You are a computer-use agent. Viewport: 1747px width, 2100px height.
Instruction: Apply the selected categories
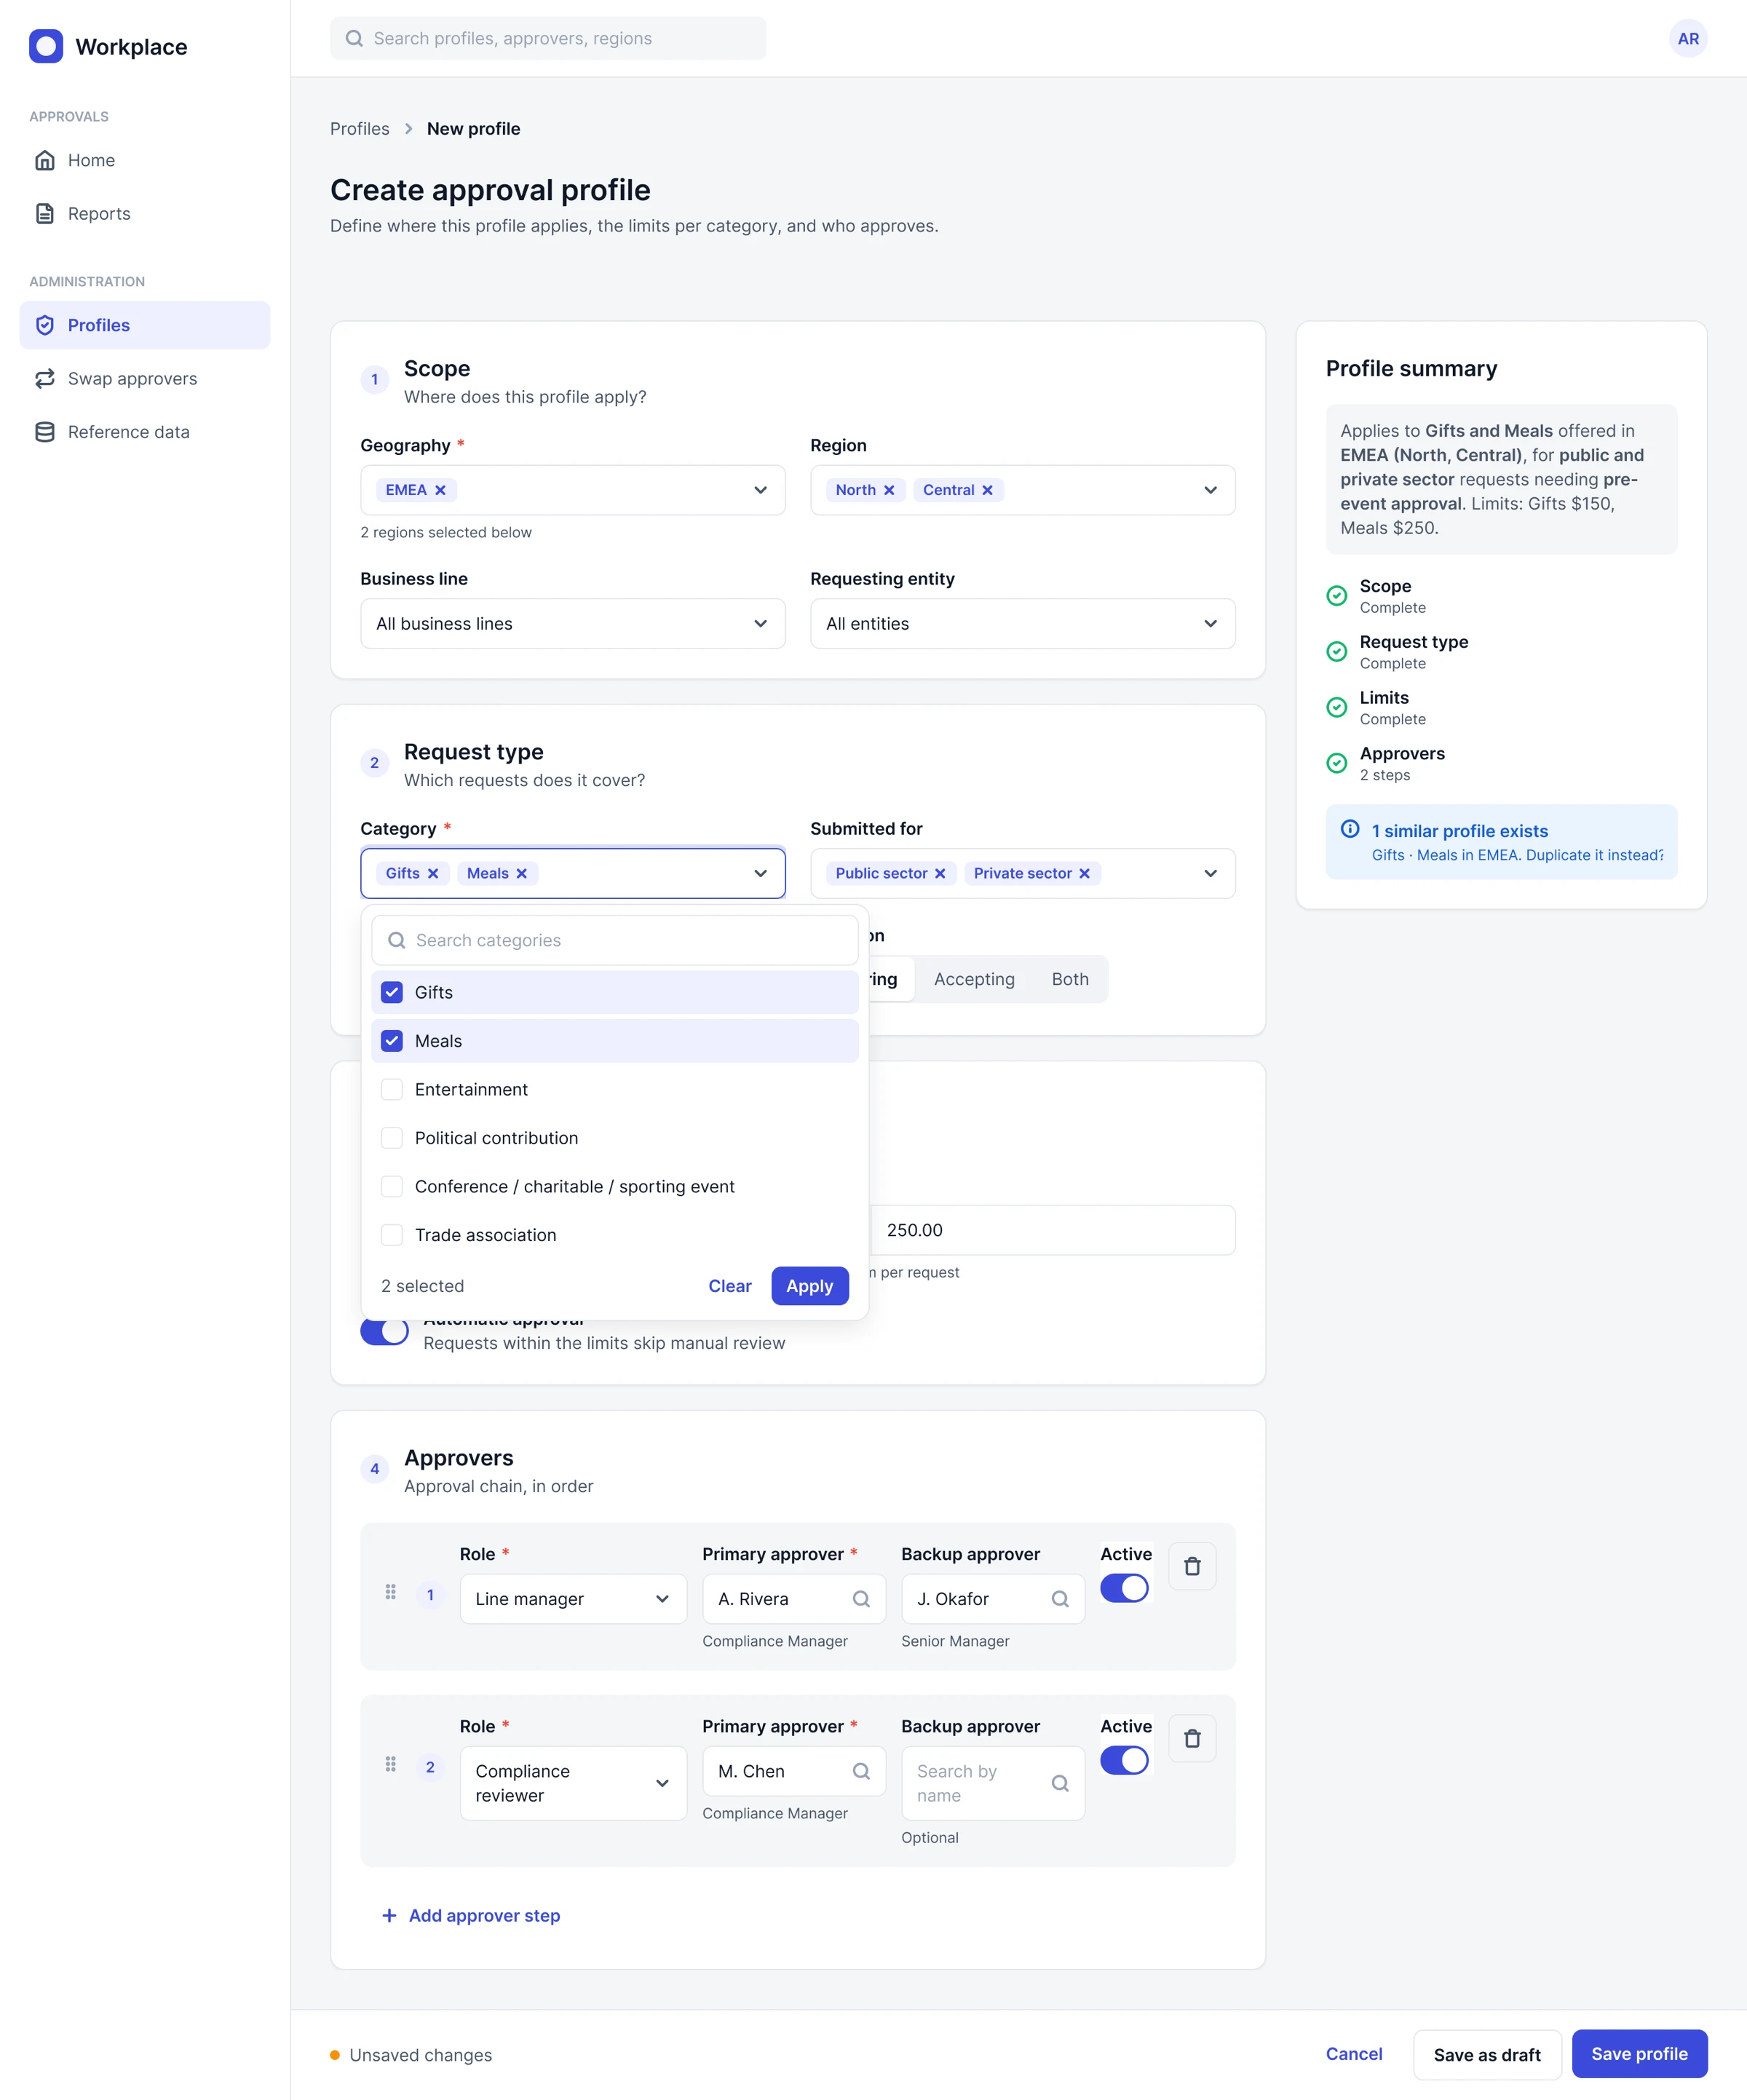pyautogui.click(x=809, y=1286)
